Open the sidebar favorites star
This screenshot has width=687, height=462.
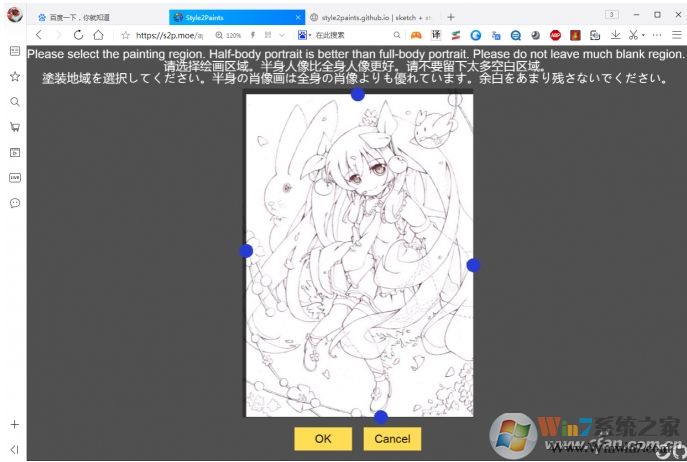pyautogui.click(x=15, y=76)
